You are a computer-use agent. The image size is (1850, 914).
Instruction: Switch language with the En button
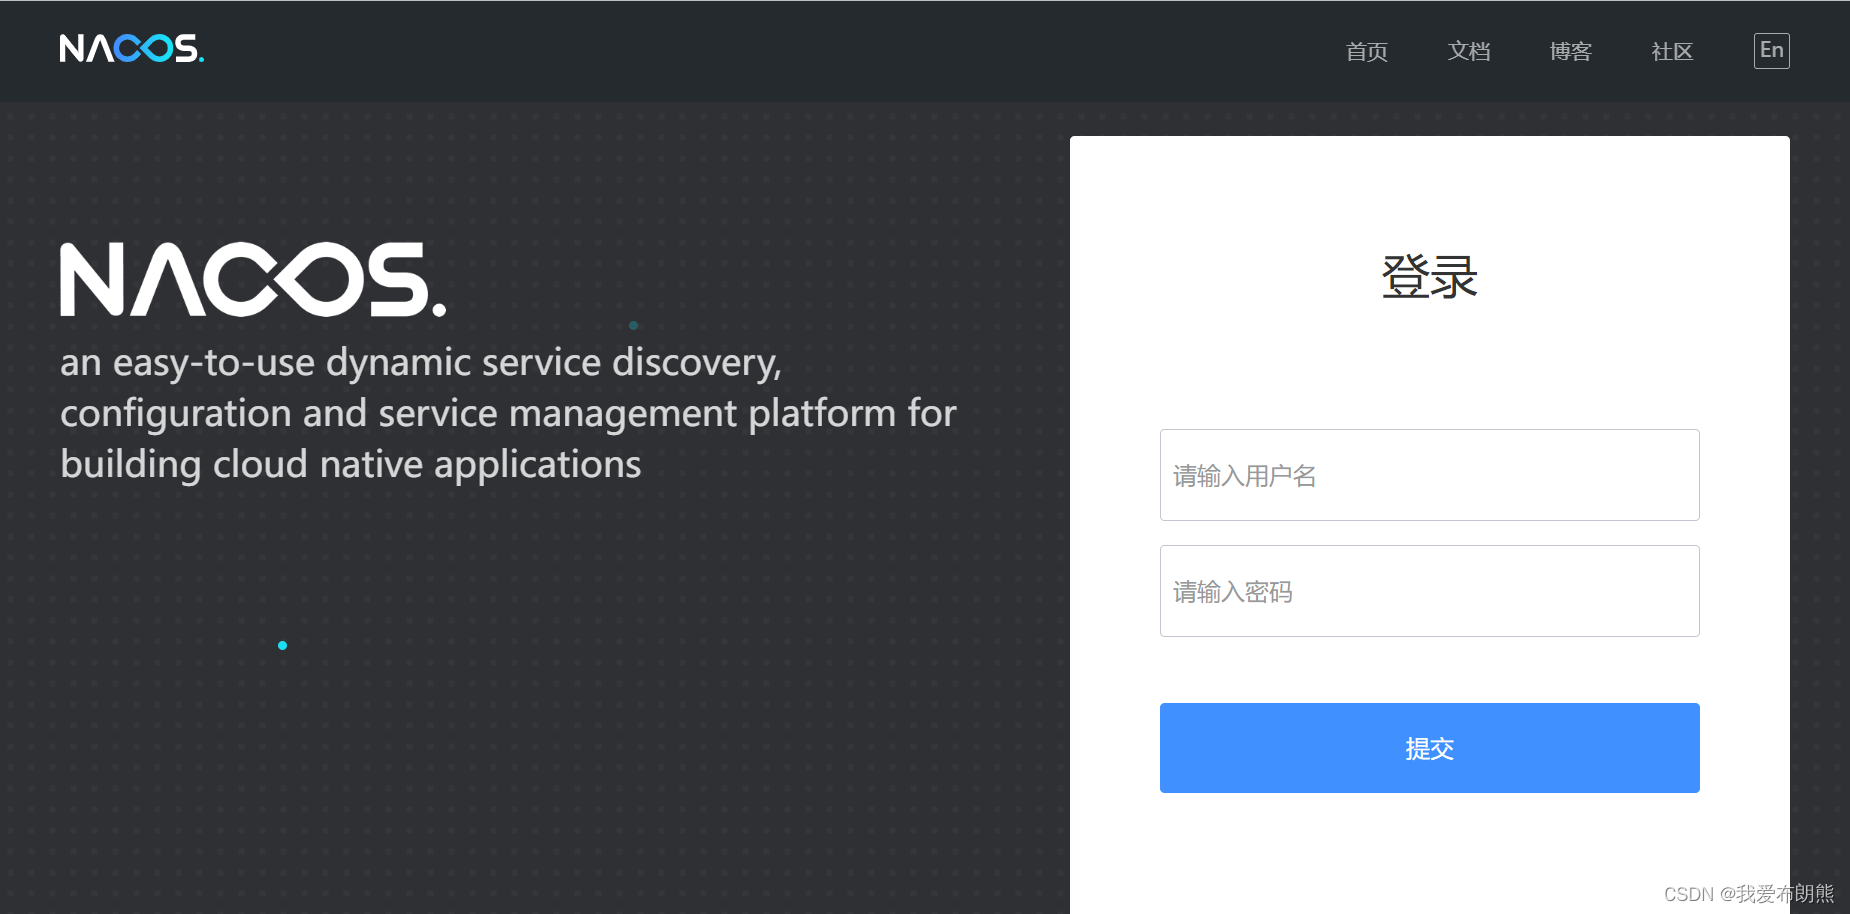click(x=1772, y=51)
